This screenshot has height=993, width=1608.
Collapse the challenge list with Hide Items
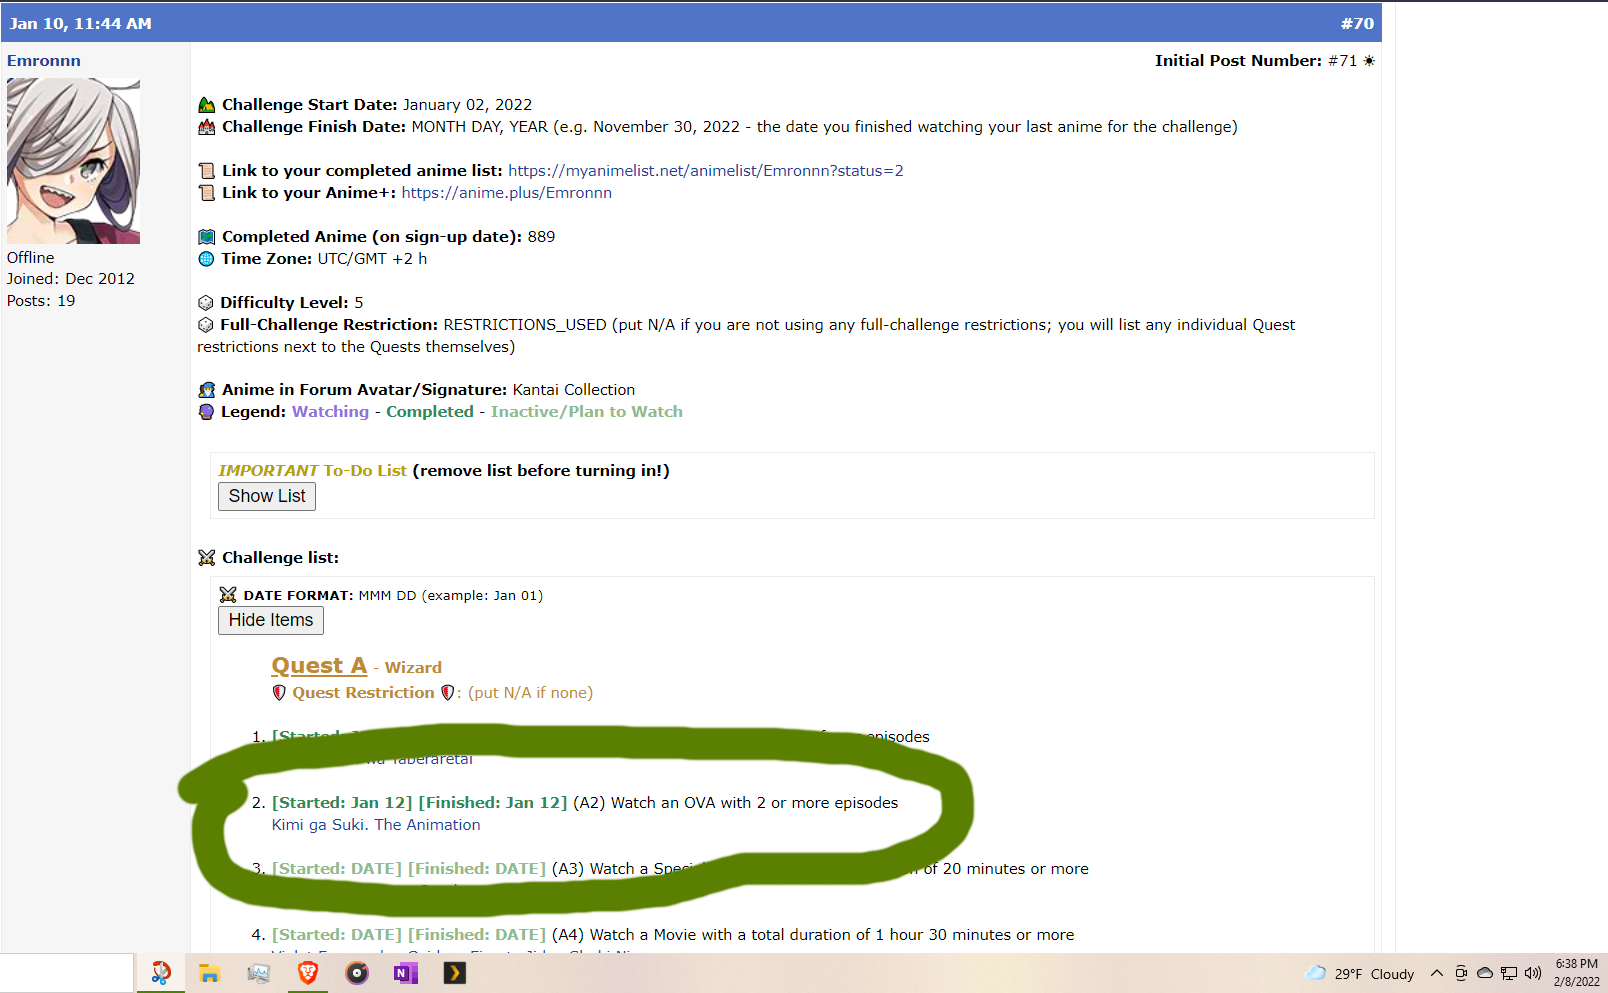tap(270, 620)
